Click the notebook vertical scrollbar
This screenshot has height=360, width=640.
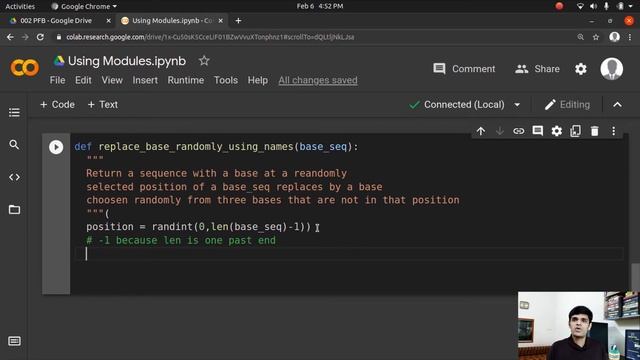point(635,278)
